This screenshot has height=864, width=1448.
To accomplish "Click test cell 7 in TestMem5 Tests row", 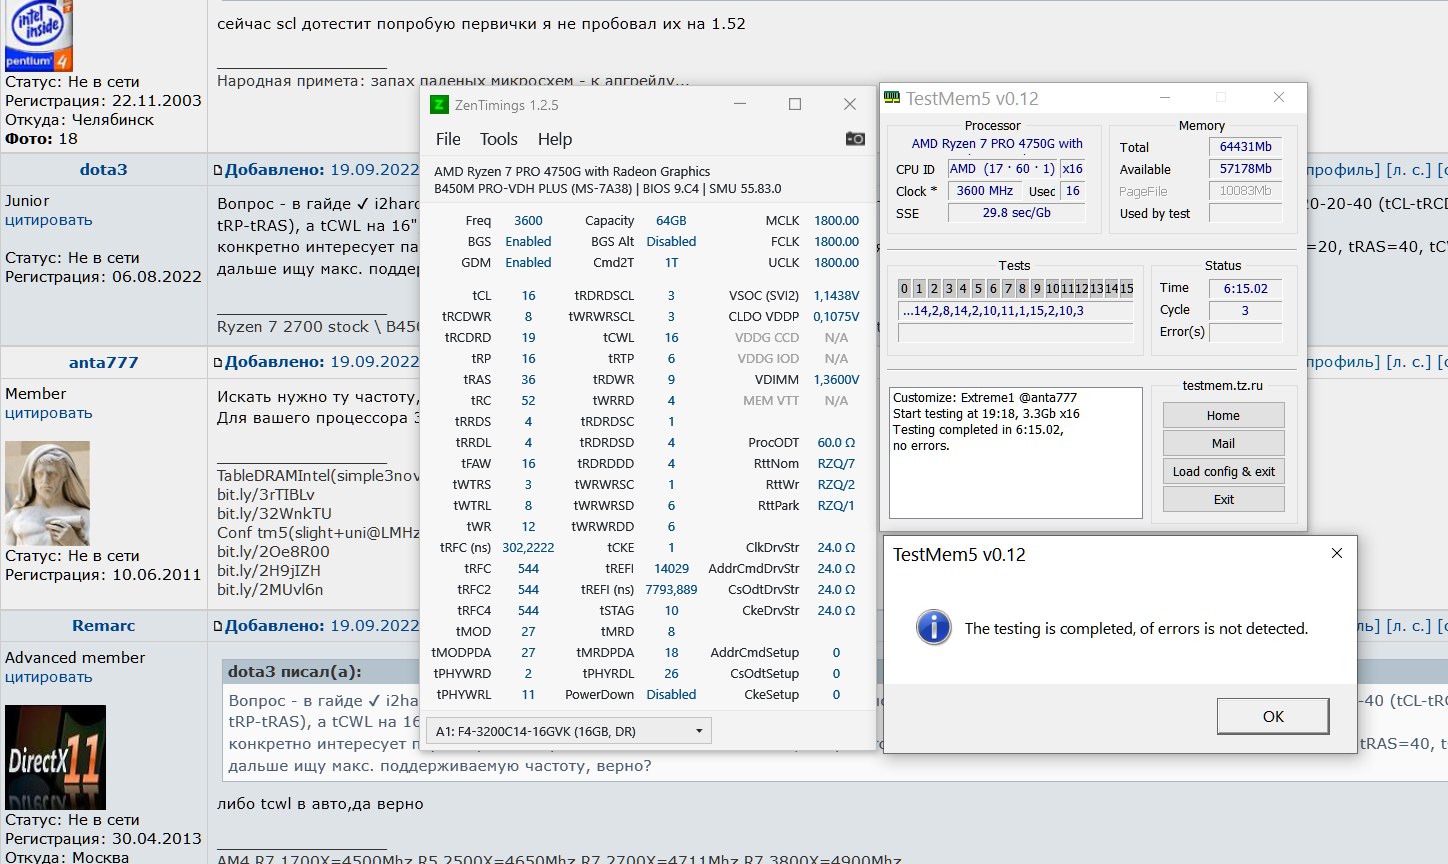I will 1008,288.
